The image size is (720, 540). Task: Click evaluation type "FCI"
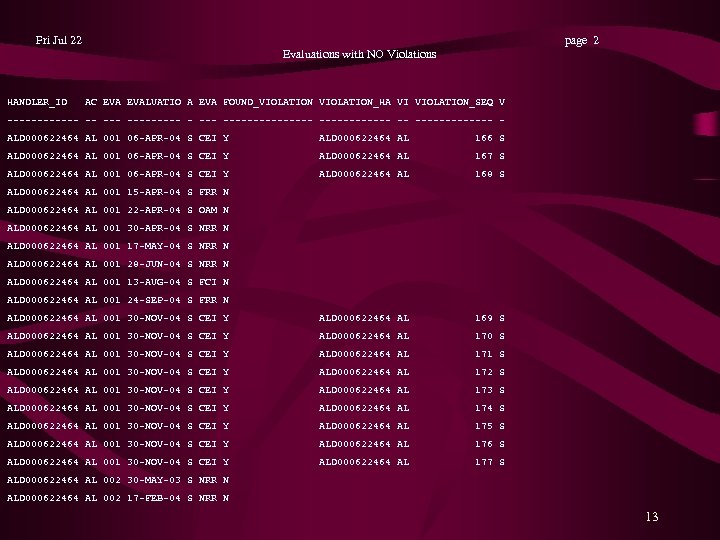208,282
